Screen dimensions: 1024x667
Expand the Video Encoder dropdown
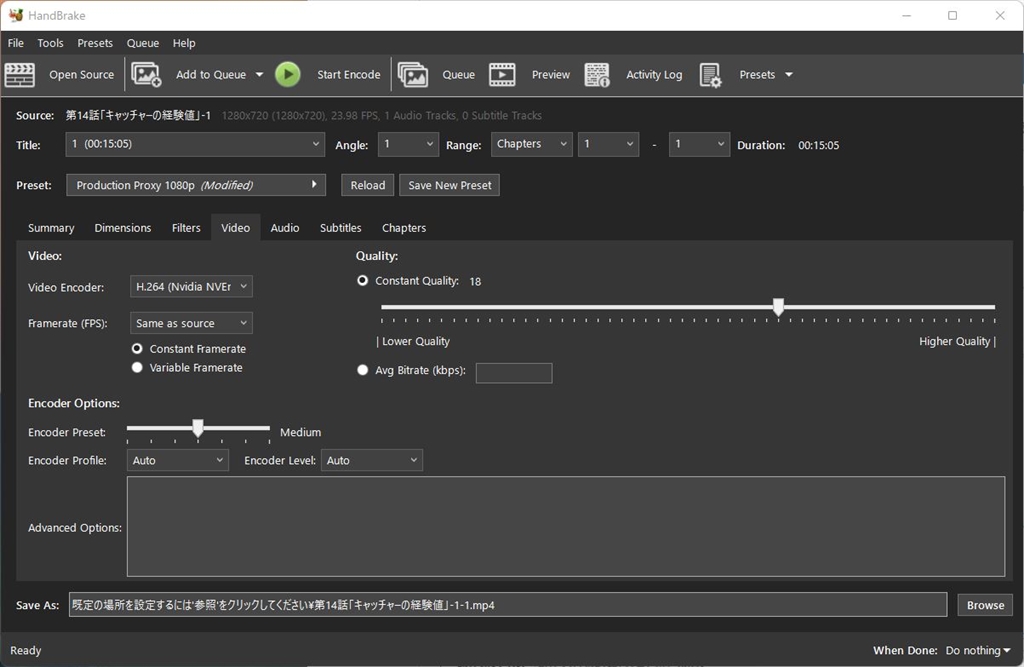tap(191, 287)
